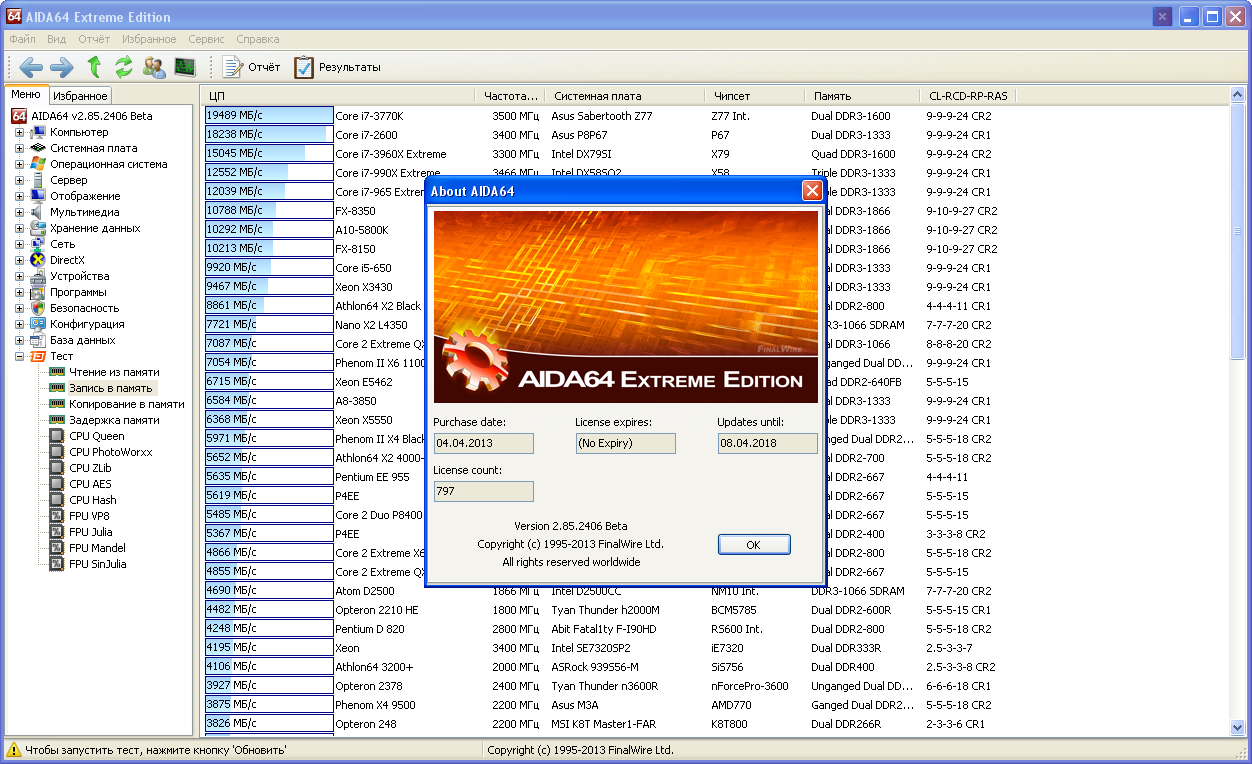Open the Сервис menu

click(x=206, y=39)
